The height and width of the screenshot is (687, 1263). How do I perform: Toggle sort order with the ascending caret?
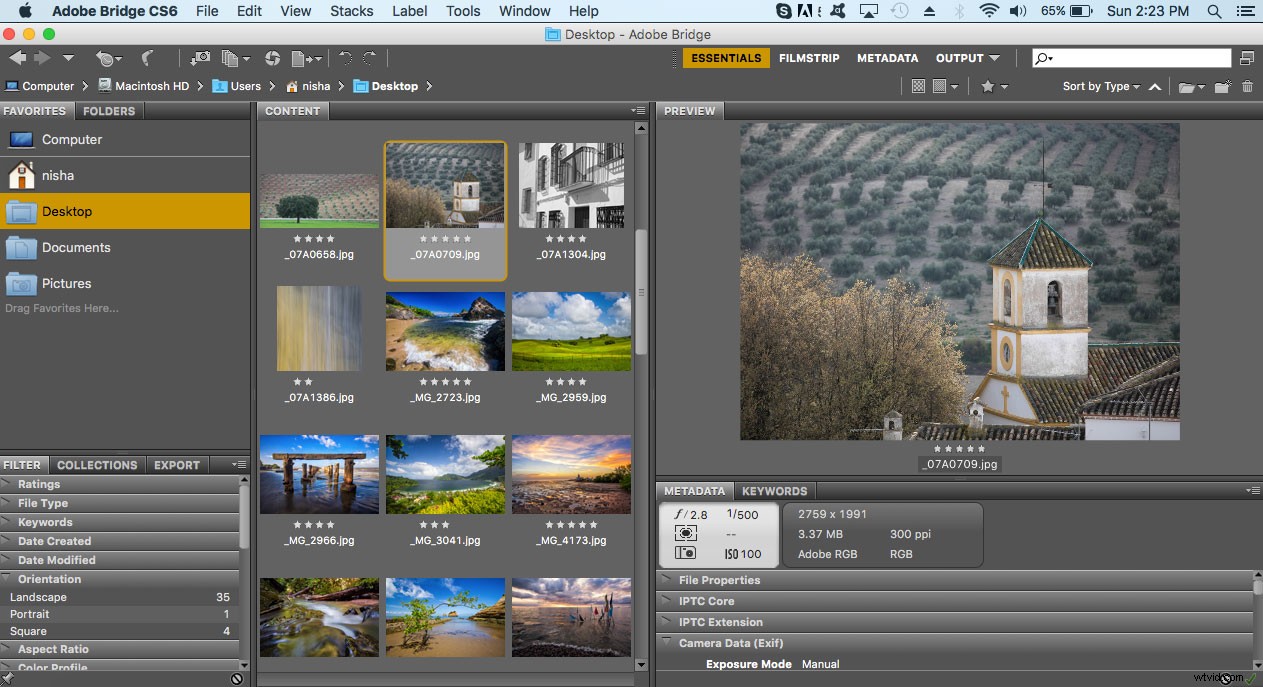(x=1154, y=86)
